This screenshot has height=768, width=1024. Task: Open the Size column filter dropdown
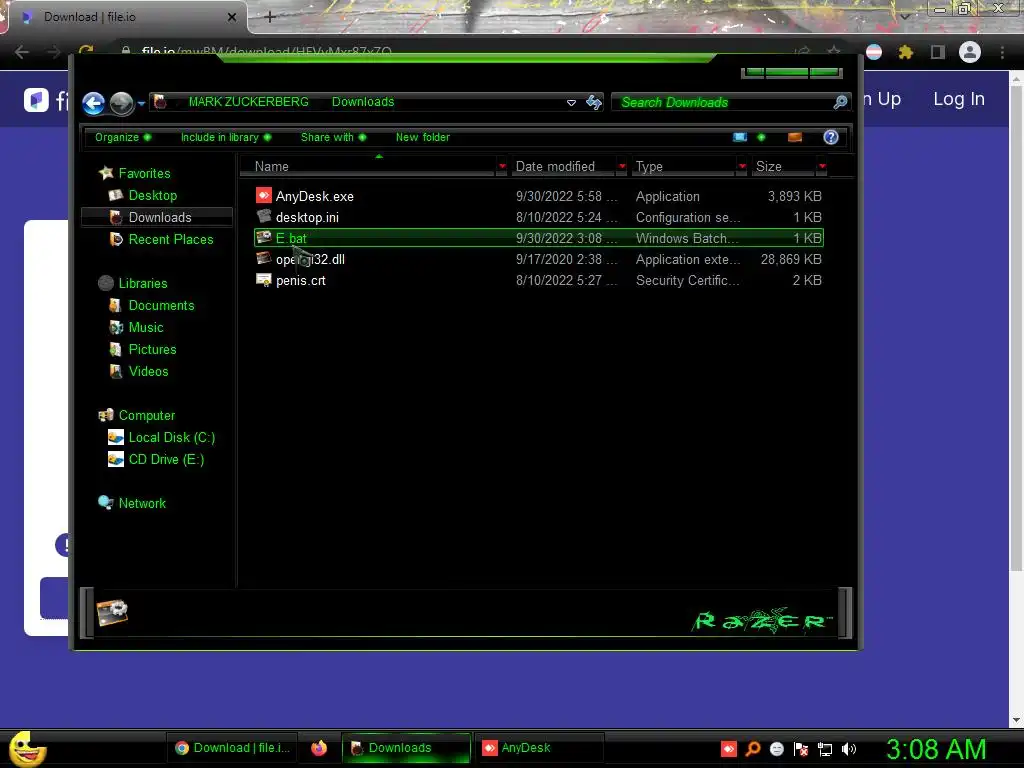click(x=822, y=167)
